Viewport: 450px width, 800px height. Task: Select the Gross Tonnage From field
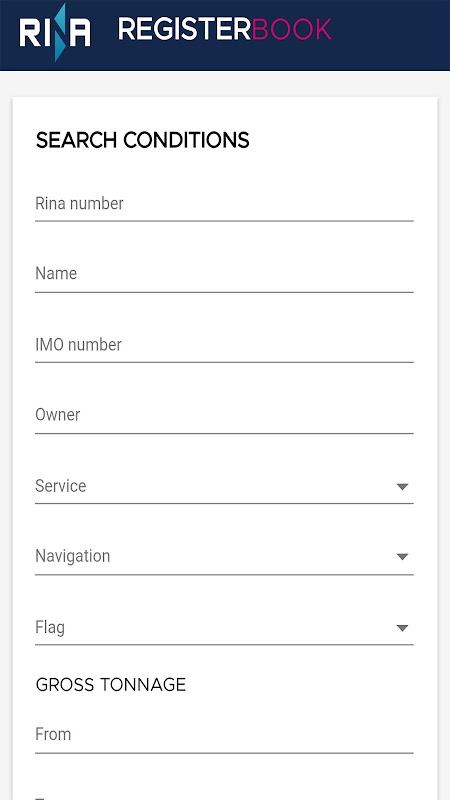[x=224, y=736]
